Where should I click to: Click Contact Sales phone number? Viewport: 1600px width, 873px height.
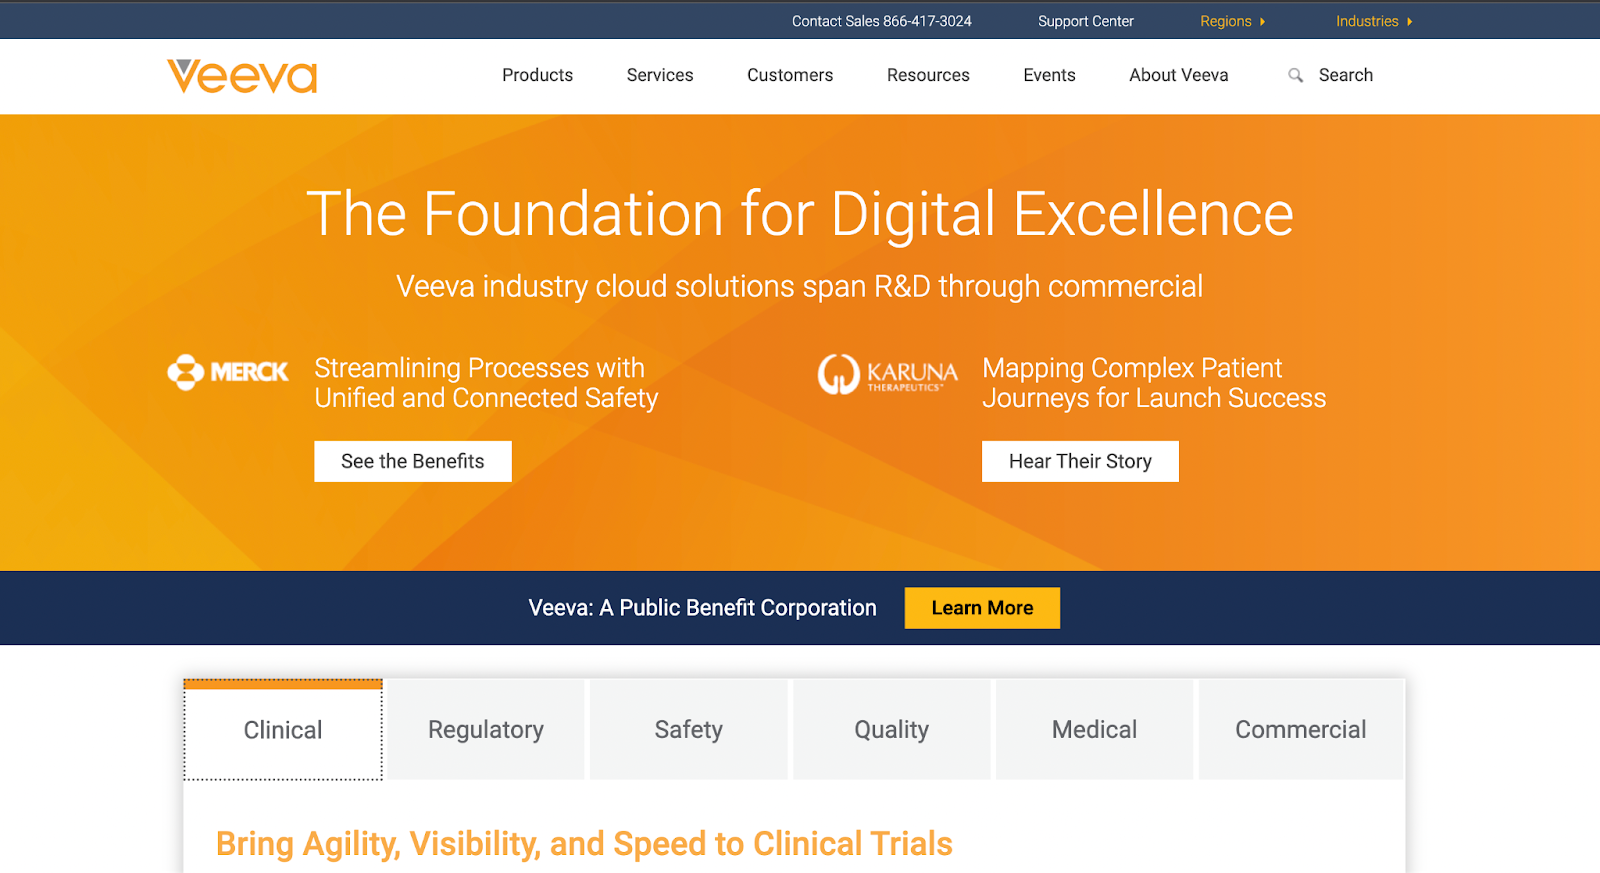tap(881, 21)
